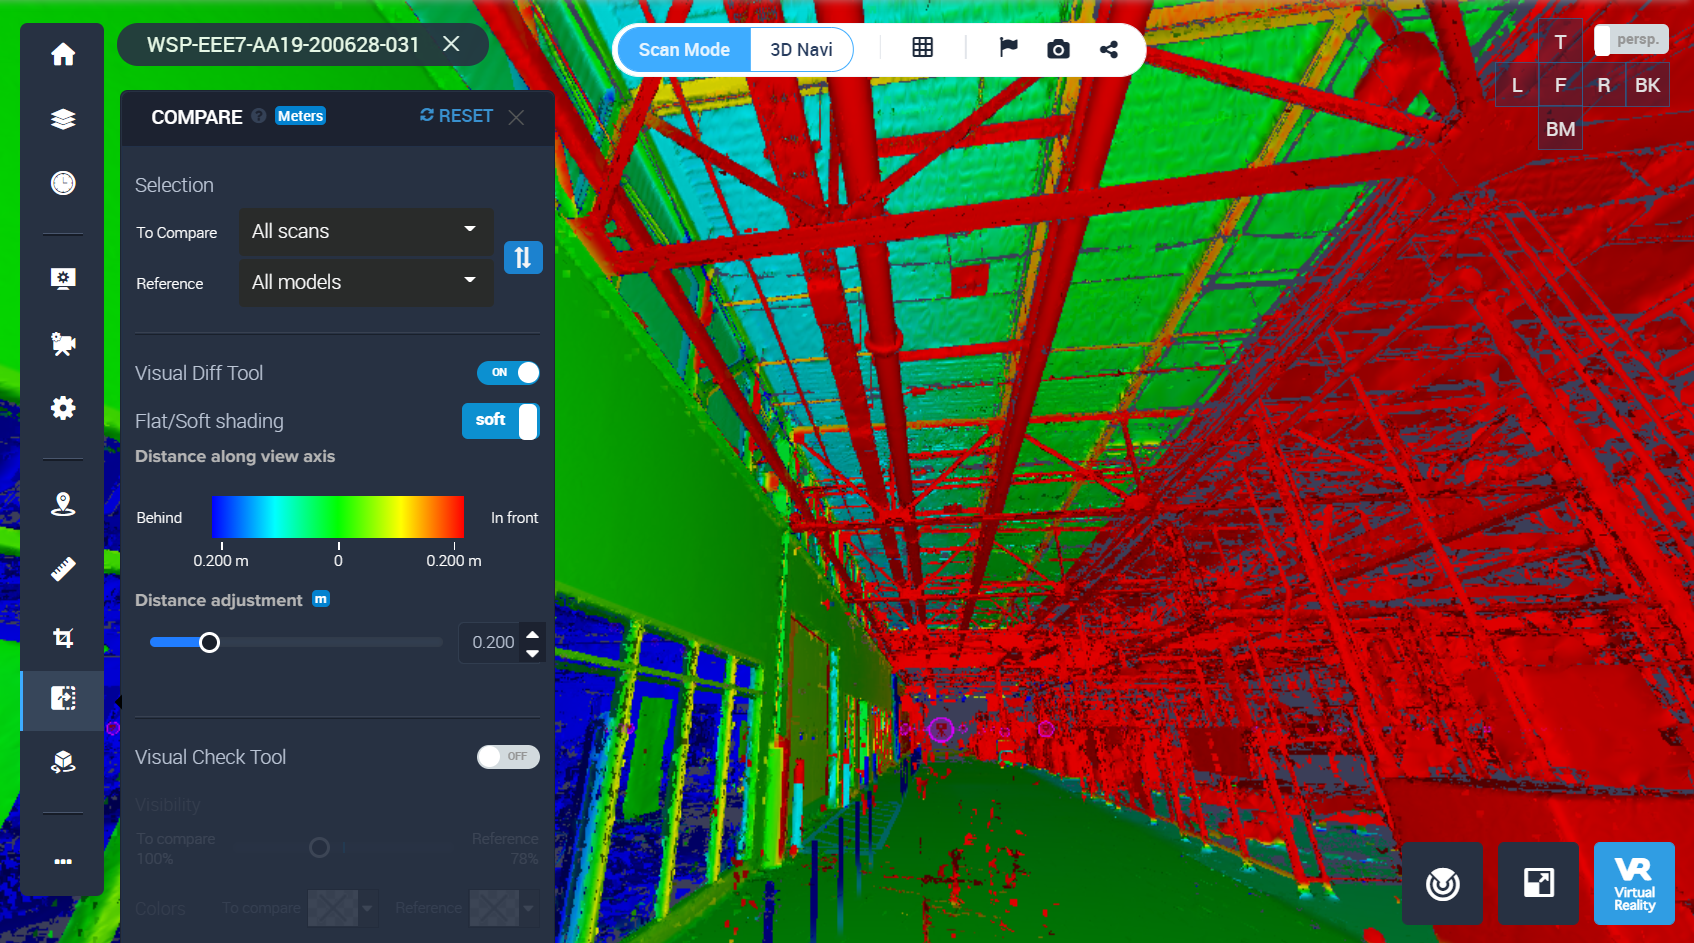Open display settings monitor icon
The height and width of the screenshot is (943, 1694).
coord(63,279)
